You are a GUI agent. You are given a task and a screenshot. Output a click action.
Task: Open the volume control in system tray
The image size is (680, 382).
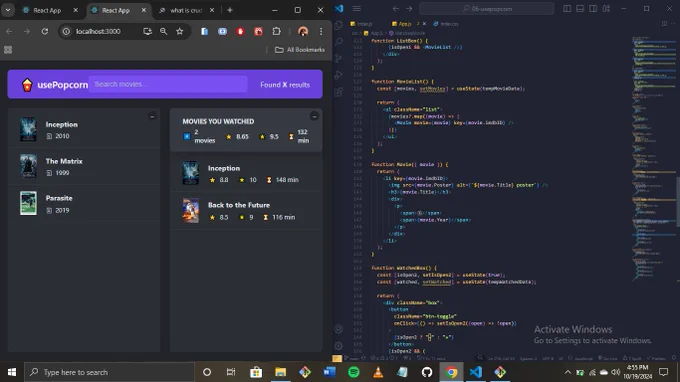point(615,372)
